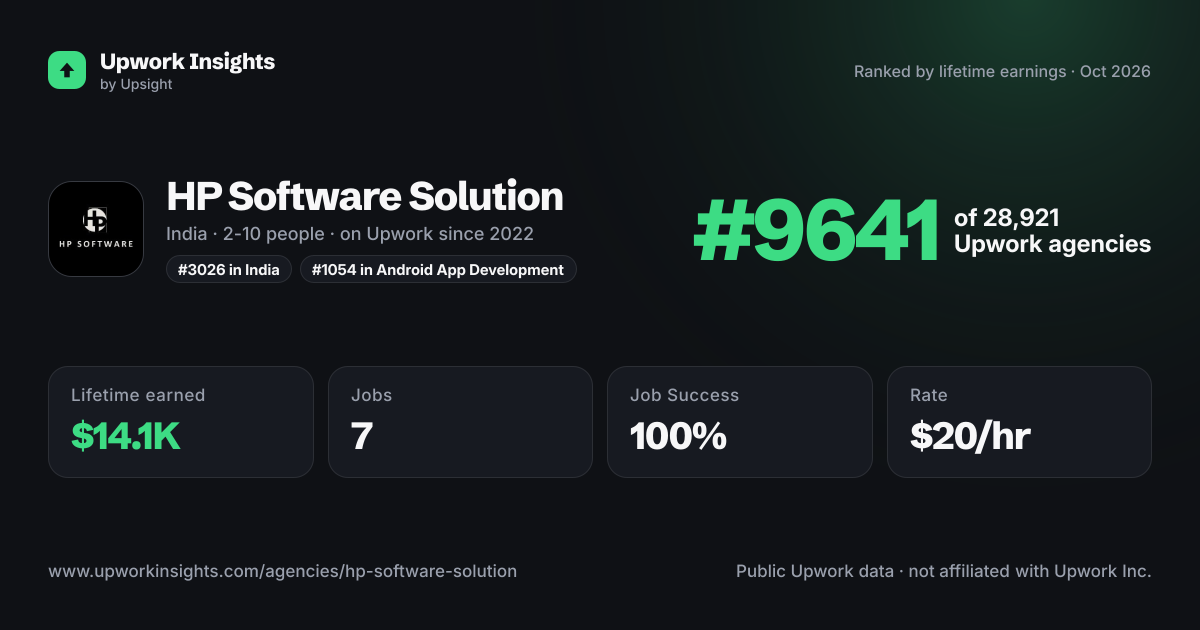Open the Lifetime earned $14.1K card

click(181, 422)
